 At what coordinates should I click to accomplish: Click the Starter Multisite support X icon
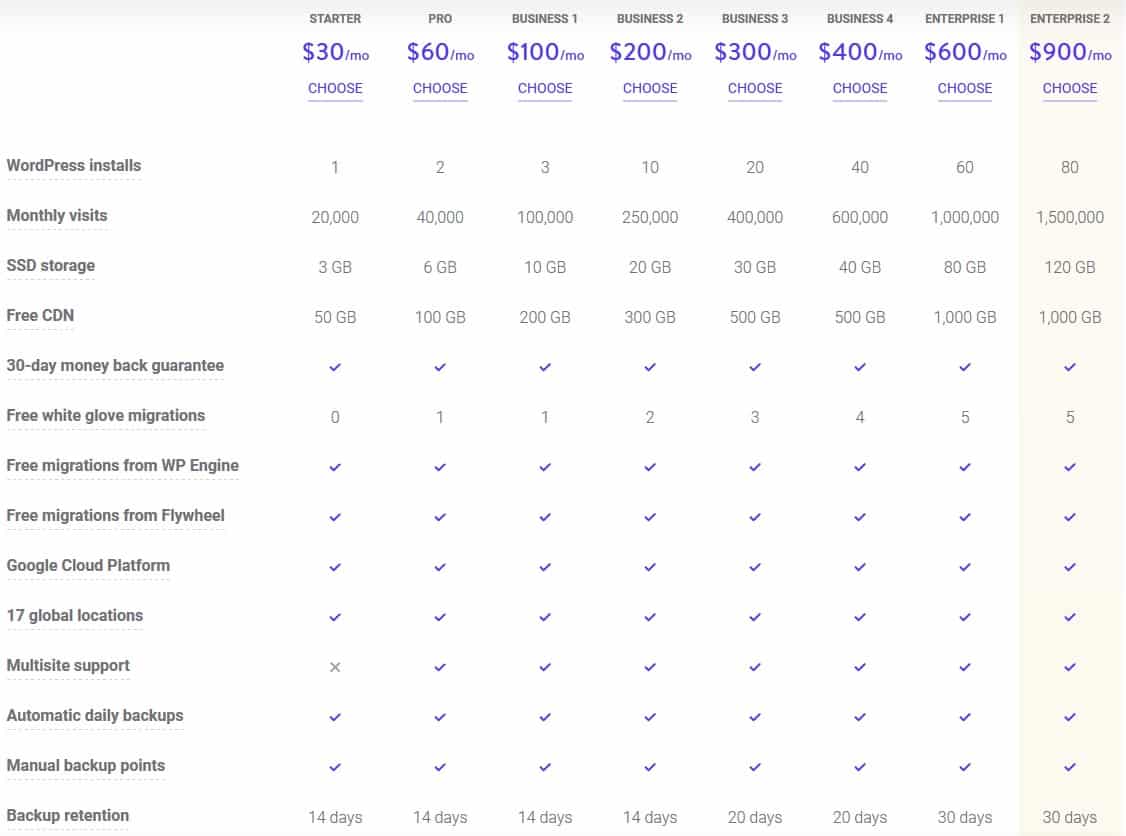[335, 667]
